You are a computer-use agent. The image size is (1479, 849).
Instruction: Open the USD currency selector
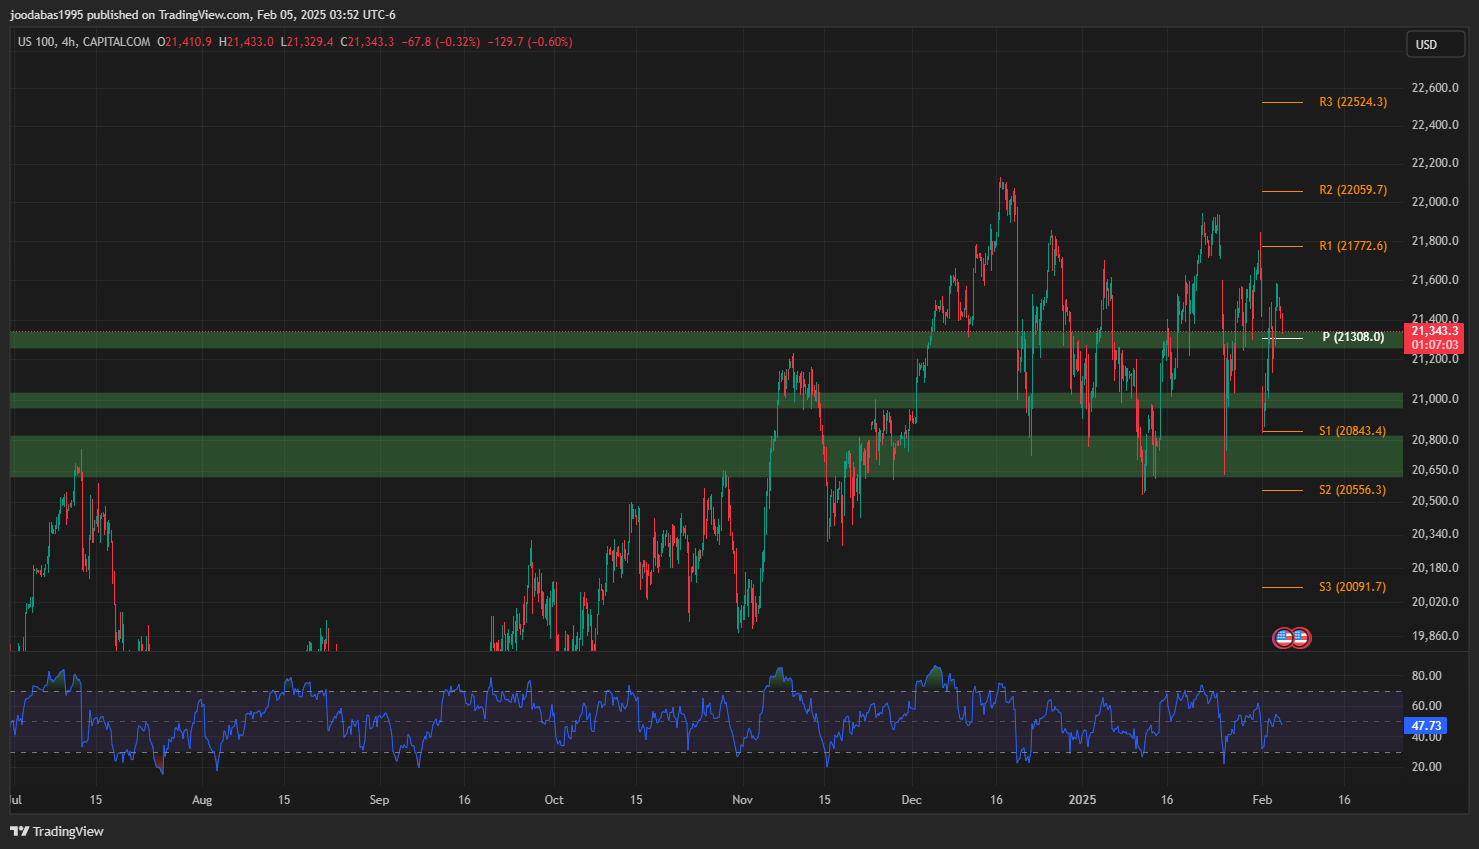[x=1426, y=44]
